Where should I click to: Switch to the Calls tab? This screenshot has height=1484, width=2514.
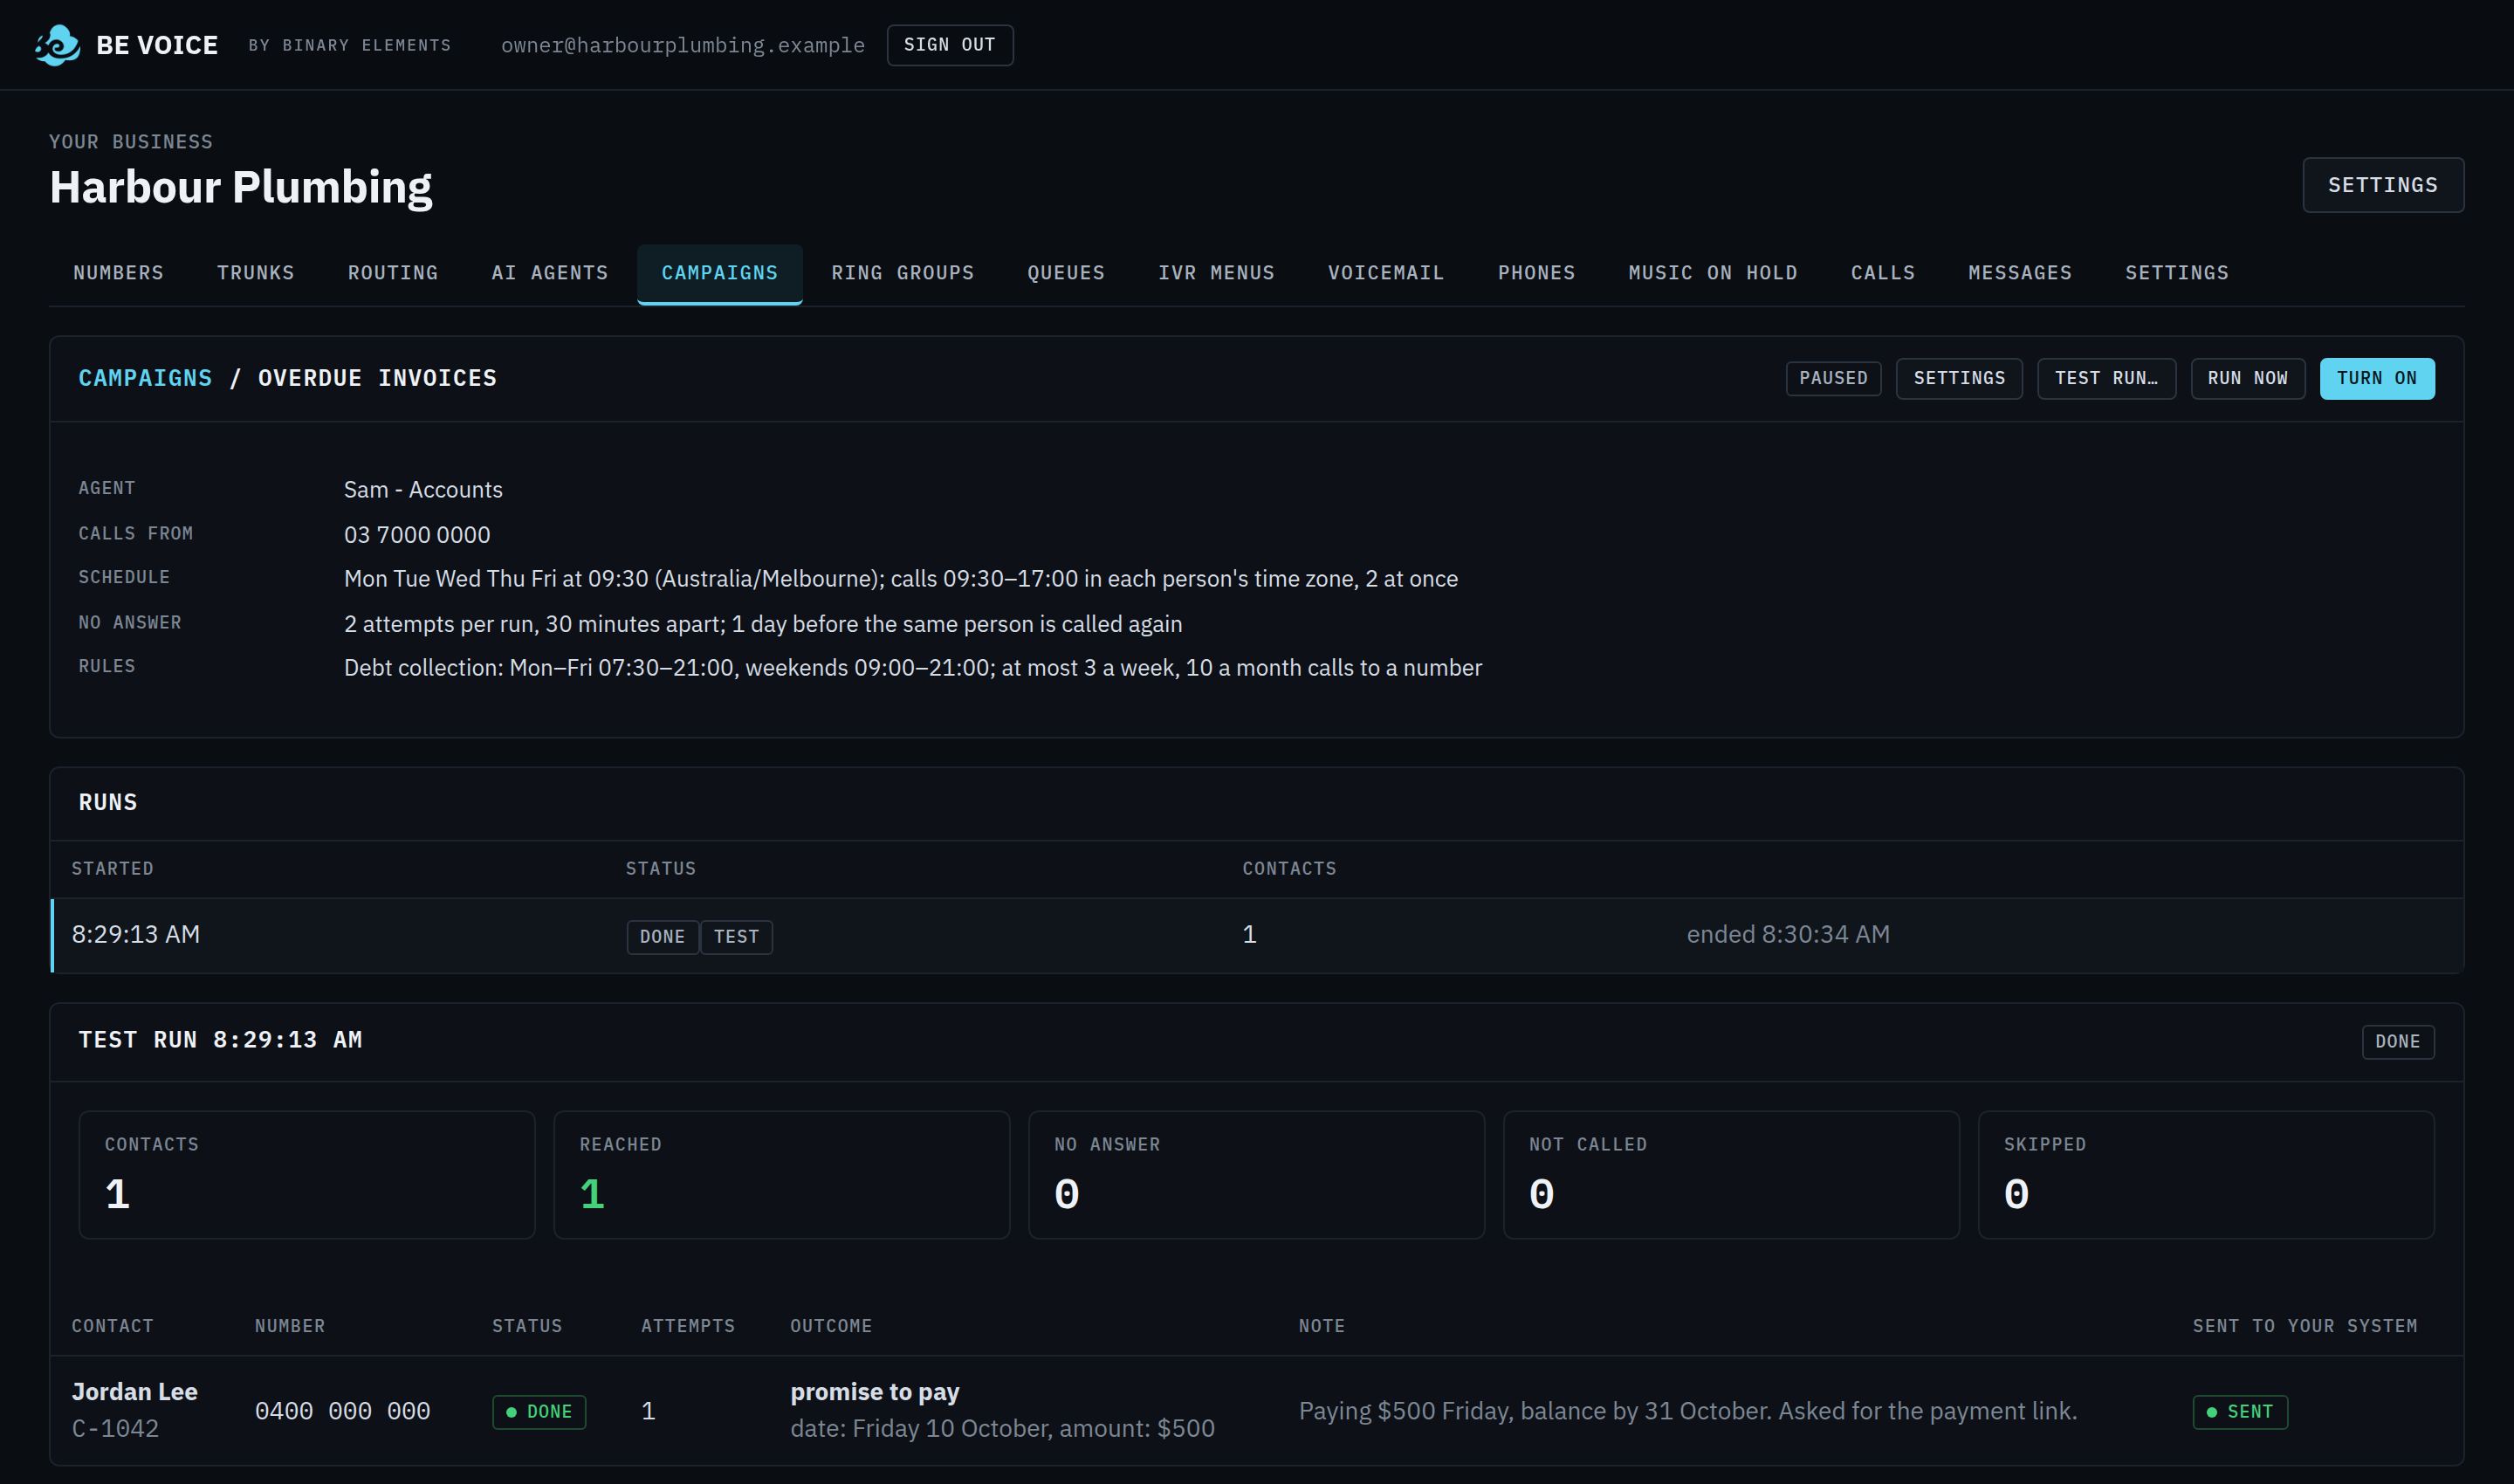click(x=1882, y=273)
